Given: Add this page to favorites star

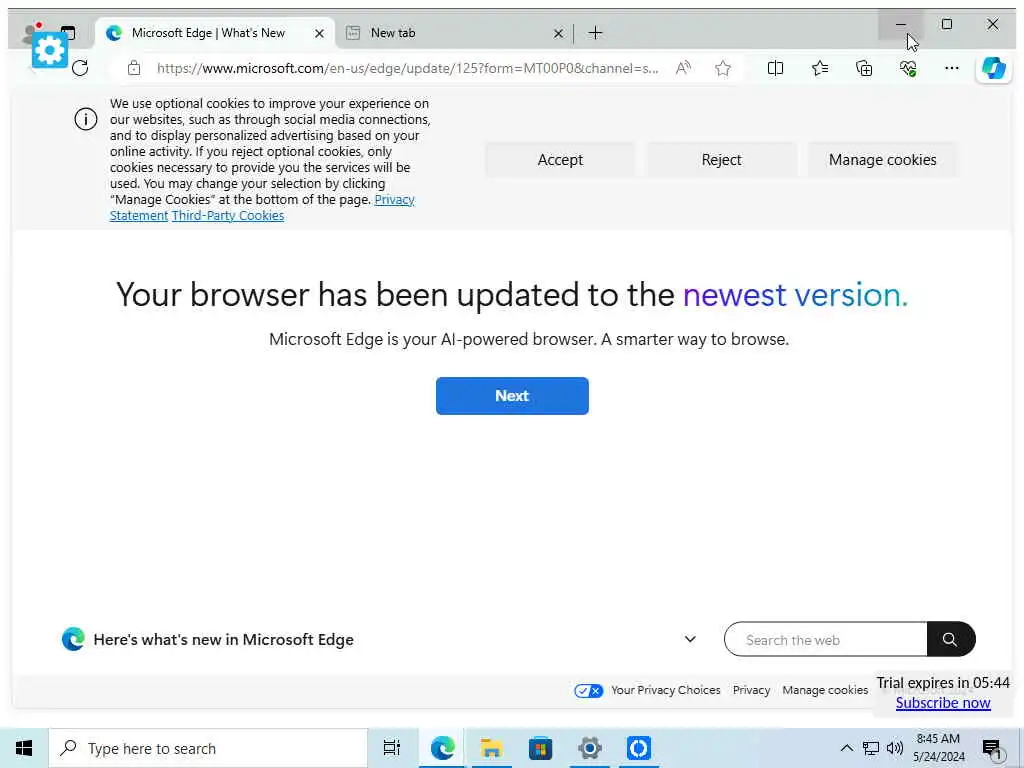Looking at the screenshot, I should pyautogui.click(x=722, y=68).
